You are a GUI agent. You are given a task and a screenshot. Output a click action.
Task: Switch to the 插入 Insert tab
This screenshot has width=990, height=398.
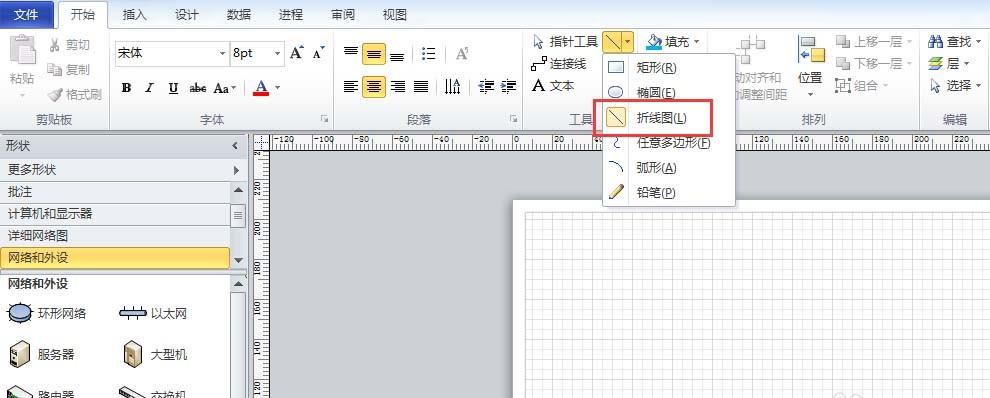pyautogui.click(x=134, y=15)
